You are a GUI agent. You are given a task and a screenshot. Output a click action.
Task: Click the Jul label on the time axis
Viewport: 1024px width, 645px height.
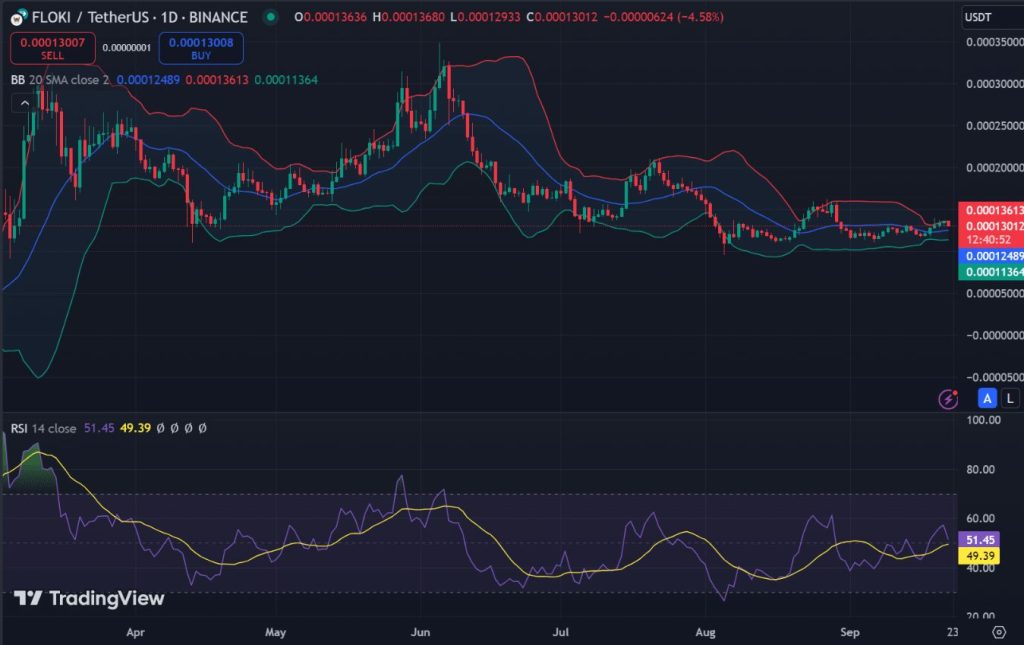pos(560,632)
